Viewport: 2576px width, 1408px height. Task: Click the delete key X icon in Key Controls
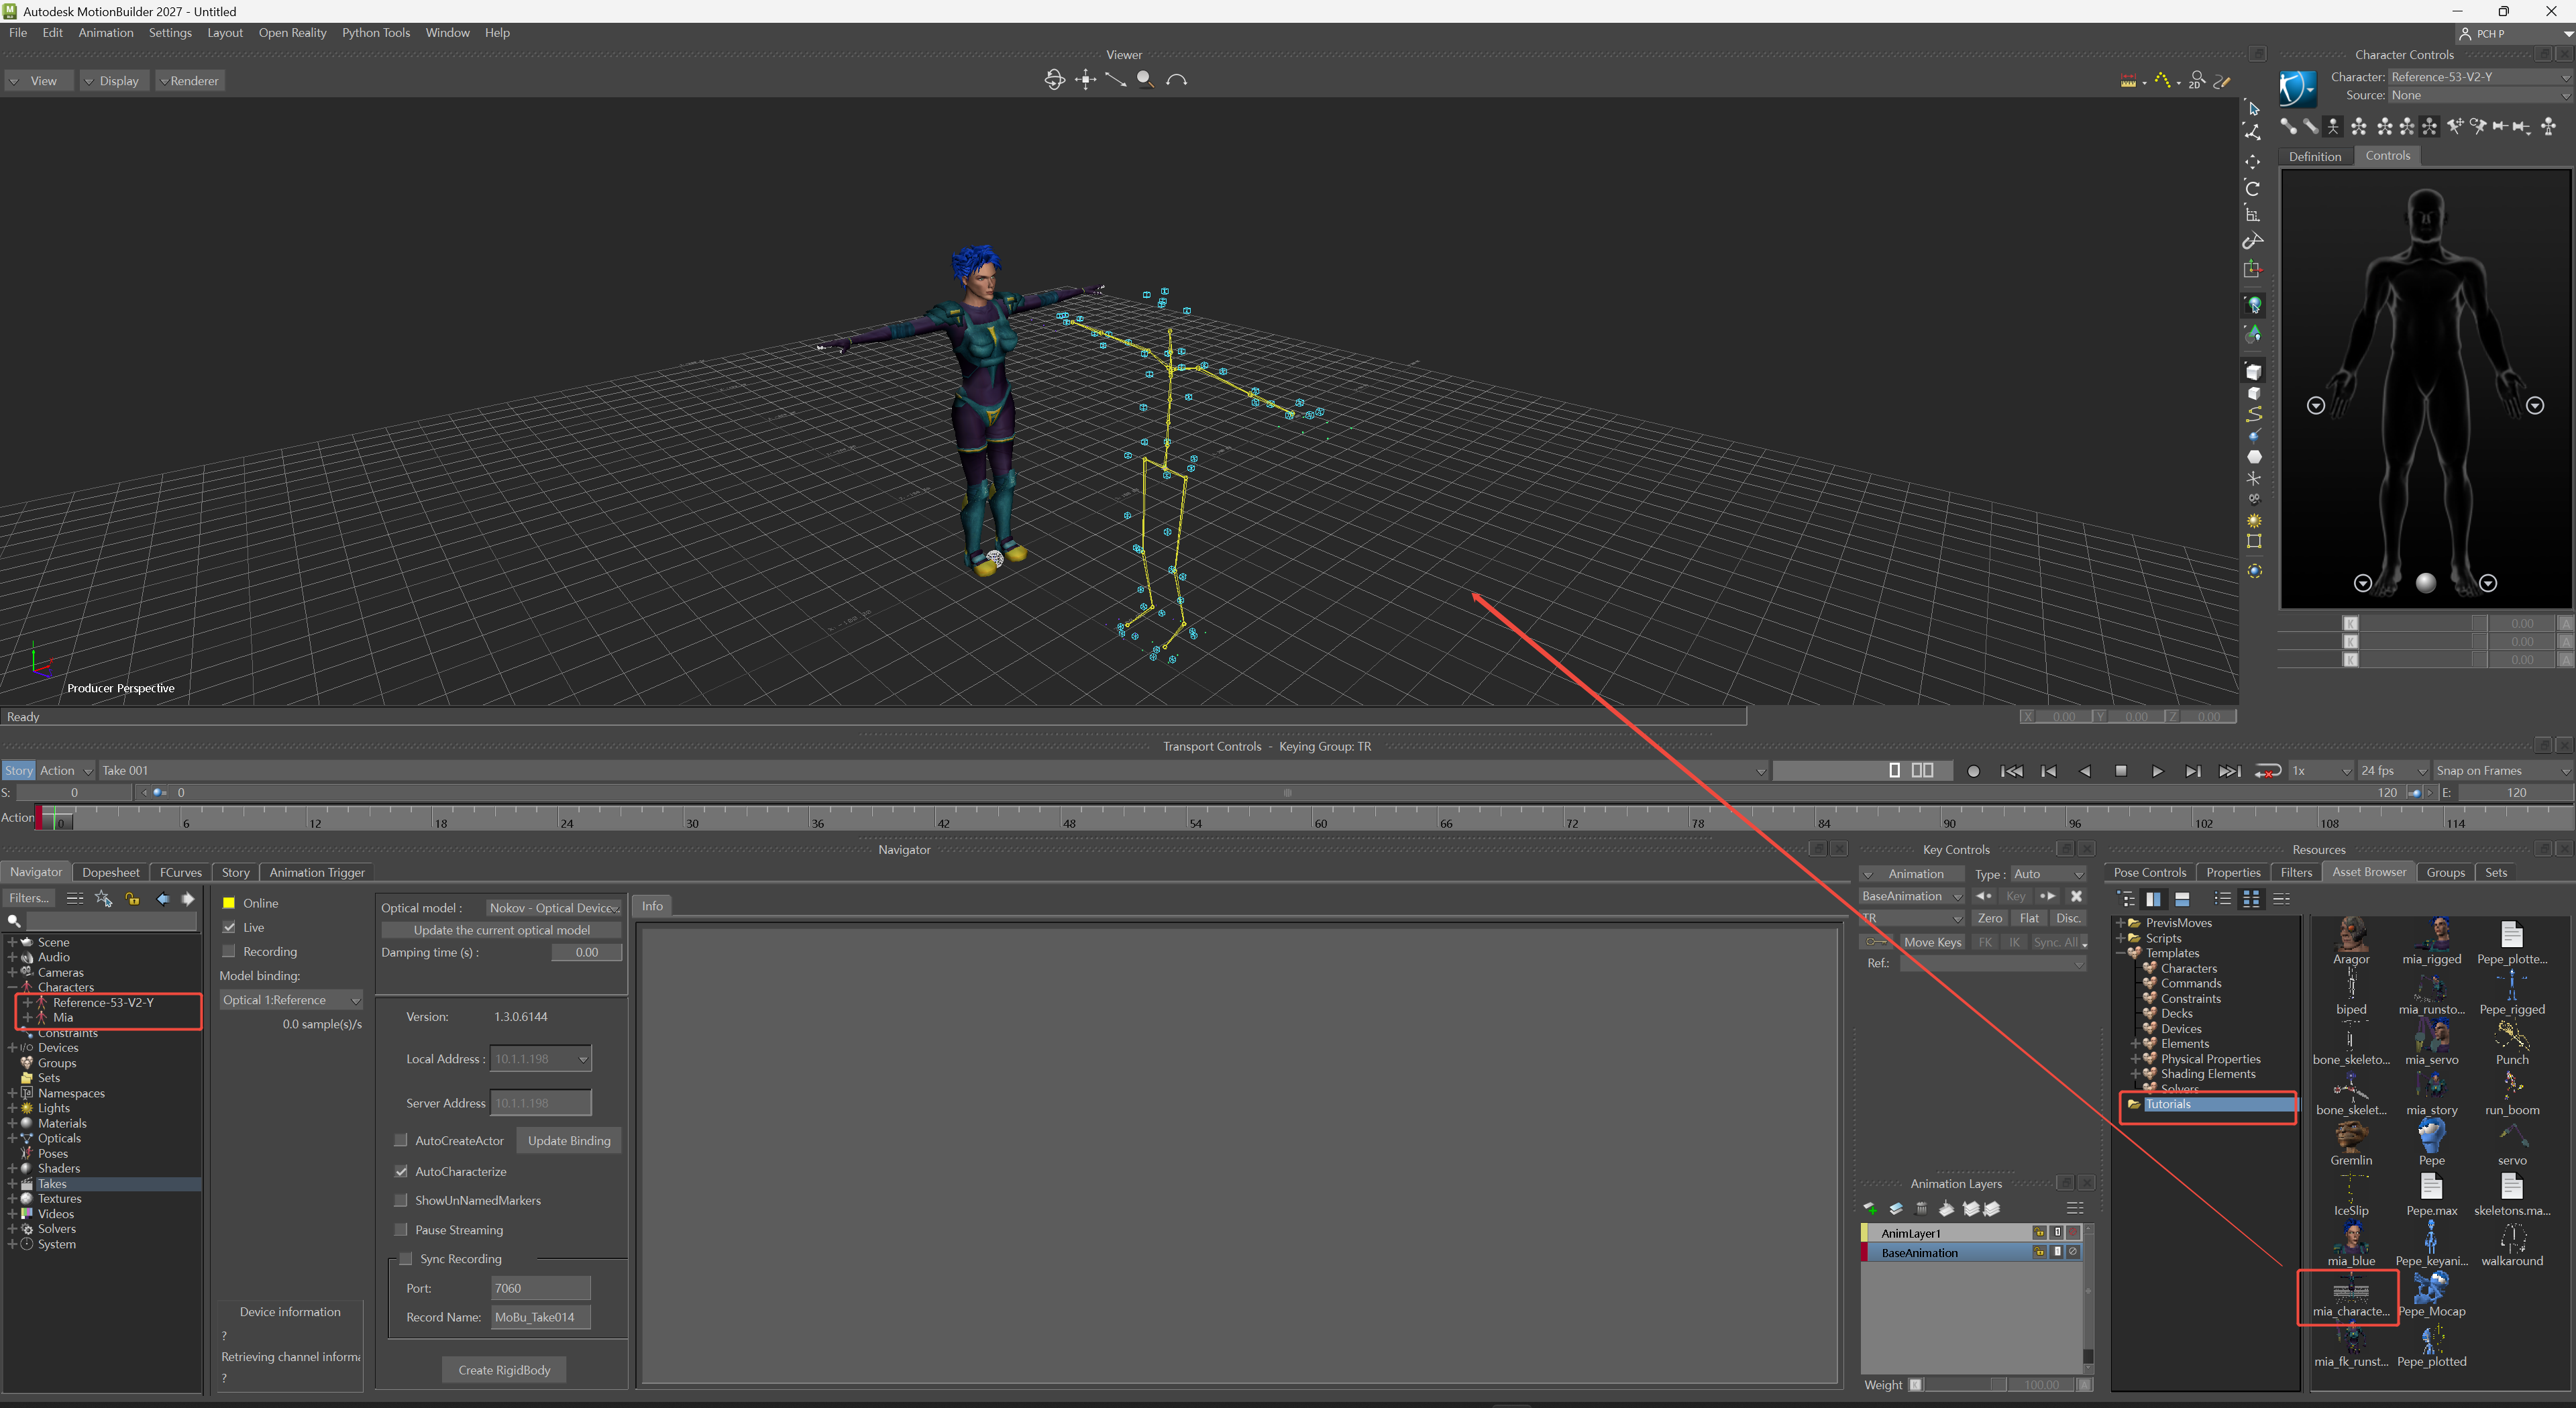click(2076, 896)
